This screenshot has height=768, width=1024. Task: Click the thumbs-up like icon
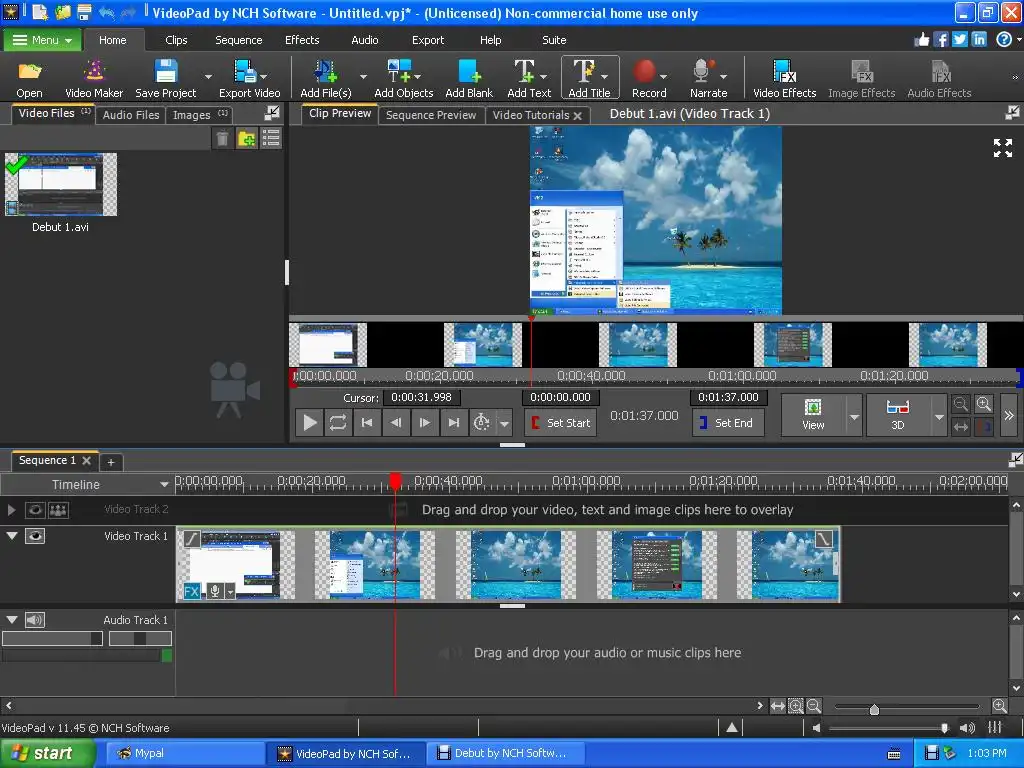click(x=921, y=40)
